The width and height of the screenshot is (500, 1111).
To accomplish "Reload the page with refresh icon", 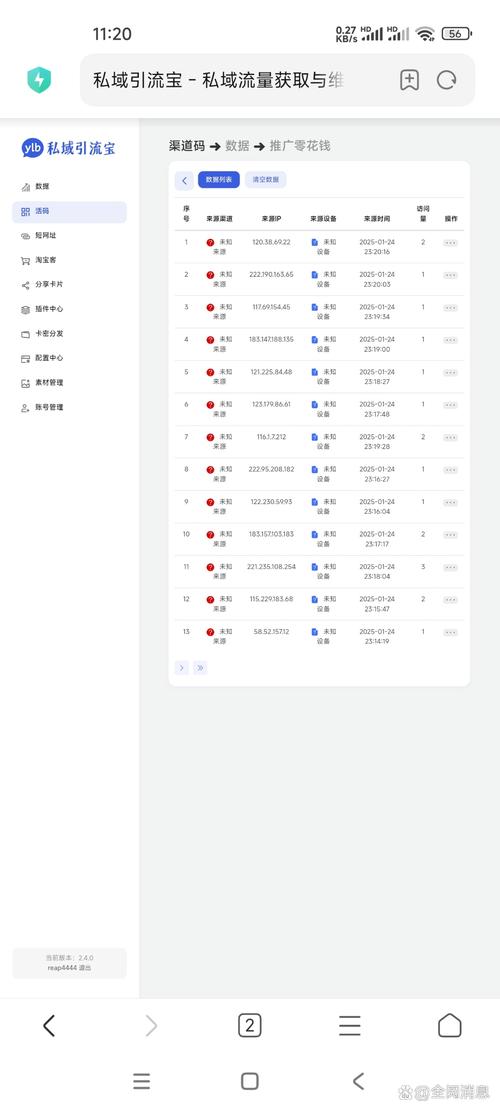I will pyautogui.click(x=446, y=80).
